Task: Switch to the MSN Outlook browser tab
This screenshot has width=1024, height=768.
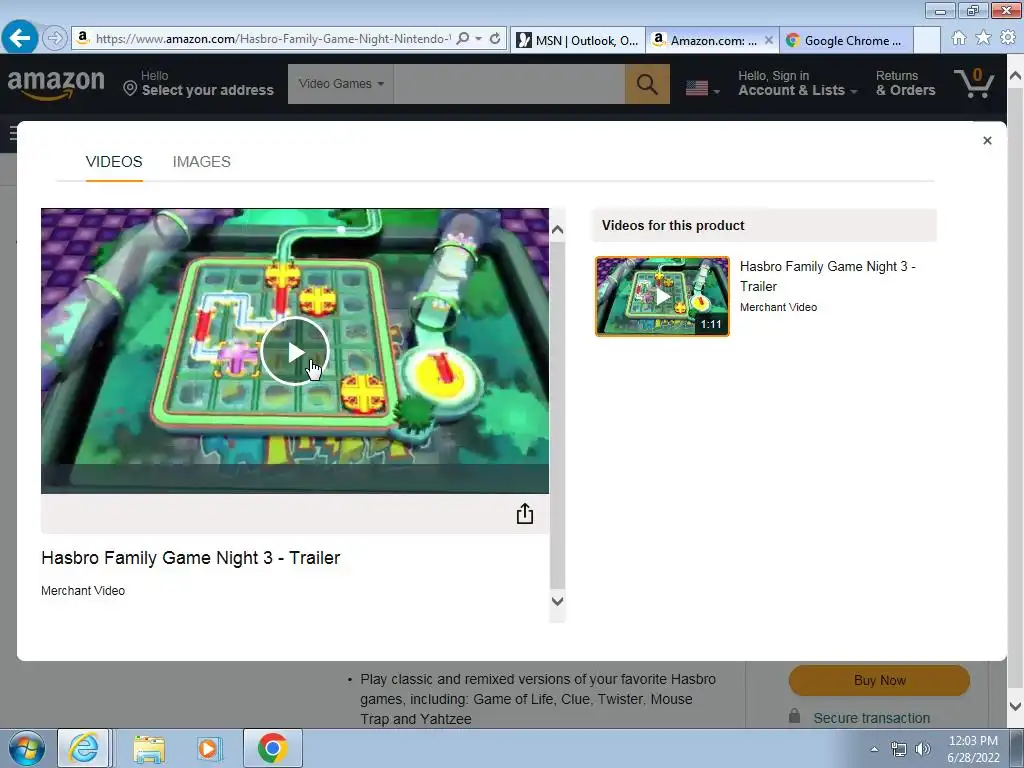Action: click(x=577, y=40)
